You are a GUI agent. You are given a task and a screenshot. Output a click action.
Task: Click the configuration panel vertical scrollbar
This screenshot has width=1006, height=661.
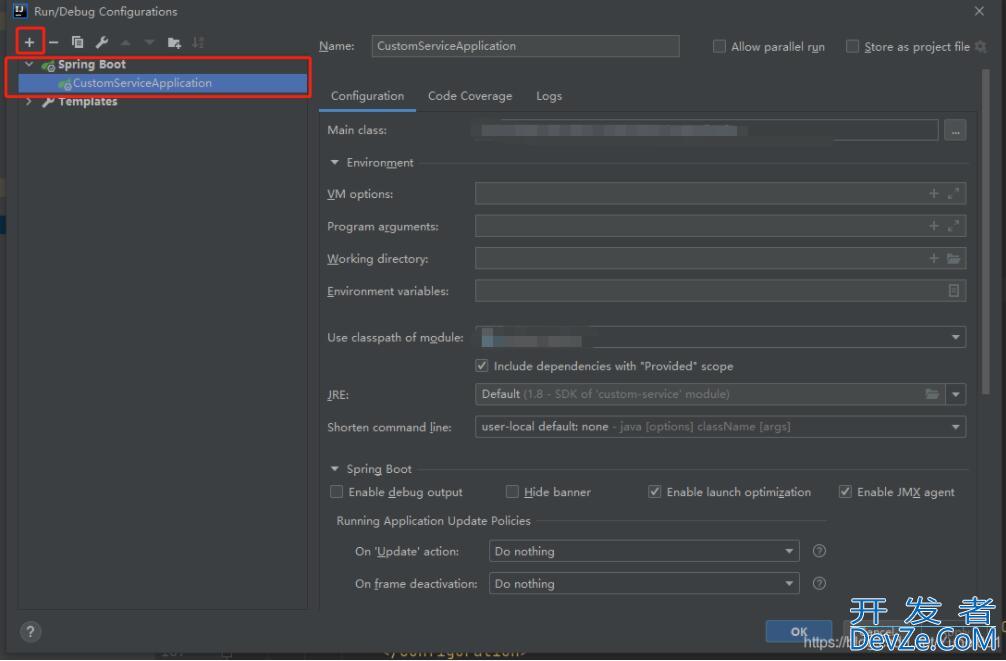tap(986, 231)
